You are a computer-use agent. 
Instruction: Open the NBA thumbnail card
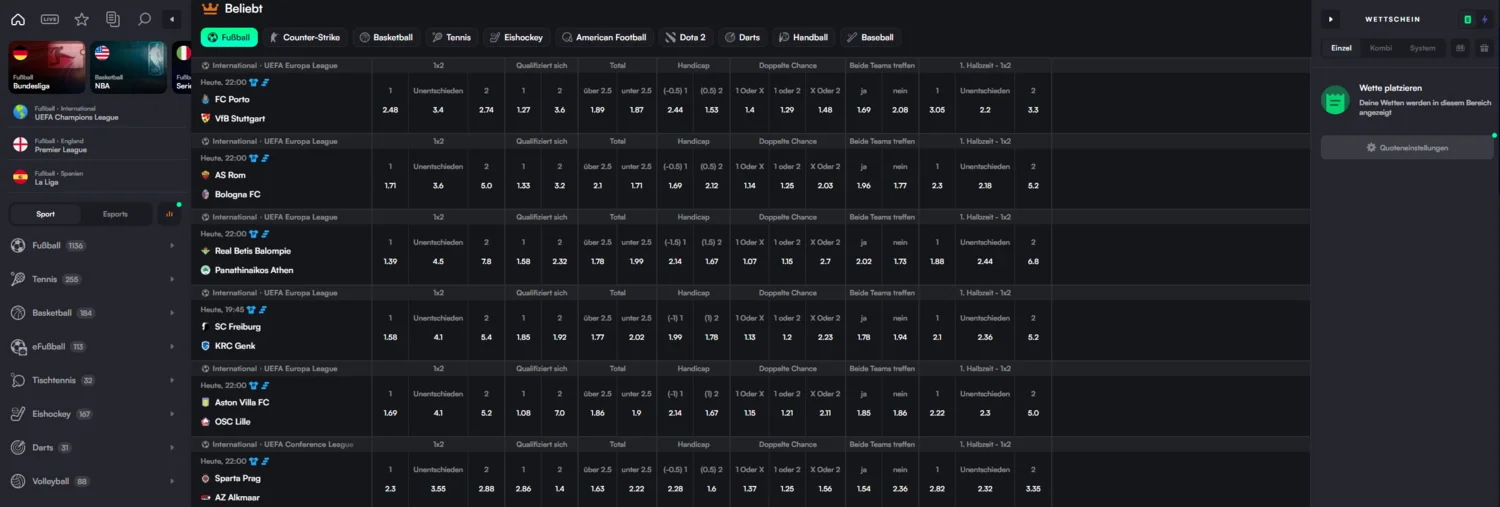click(x=128, y=67)
